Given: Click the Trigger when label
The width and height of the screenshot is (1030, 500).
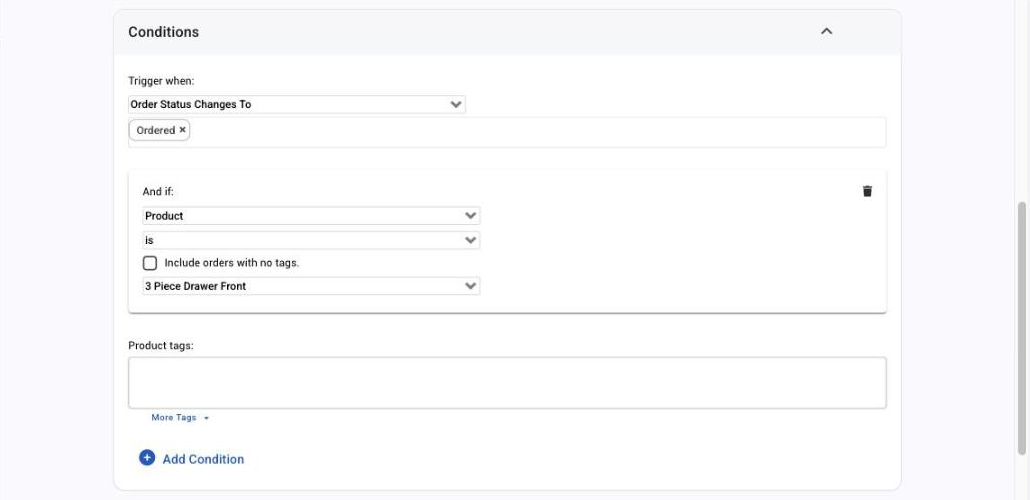Looking at the screenshot, I should click(162, 81).
